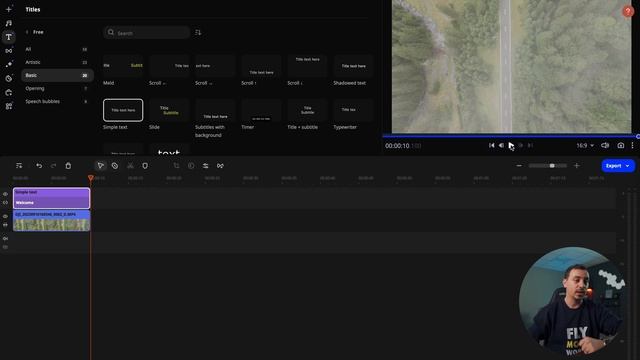This screenshot has width=640, height=360.
Task: Click the crop tool icon
Action: (176, 166)
